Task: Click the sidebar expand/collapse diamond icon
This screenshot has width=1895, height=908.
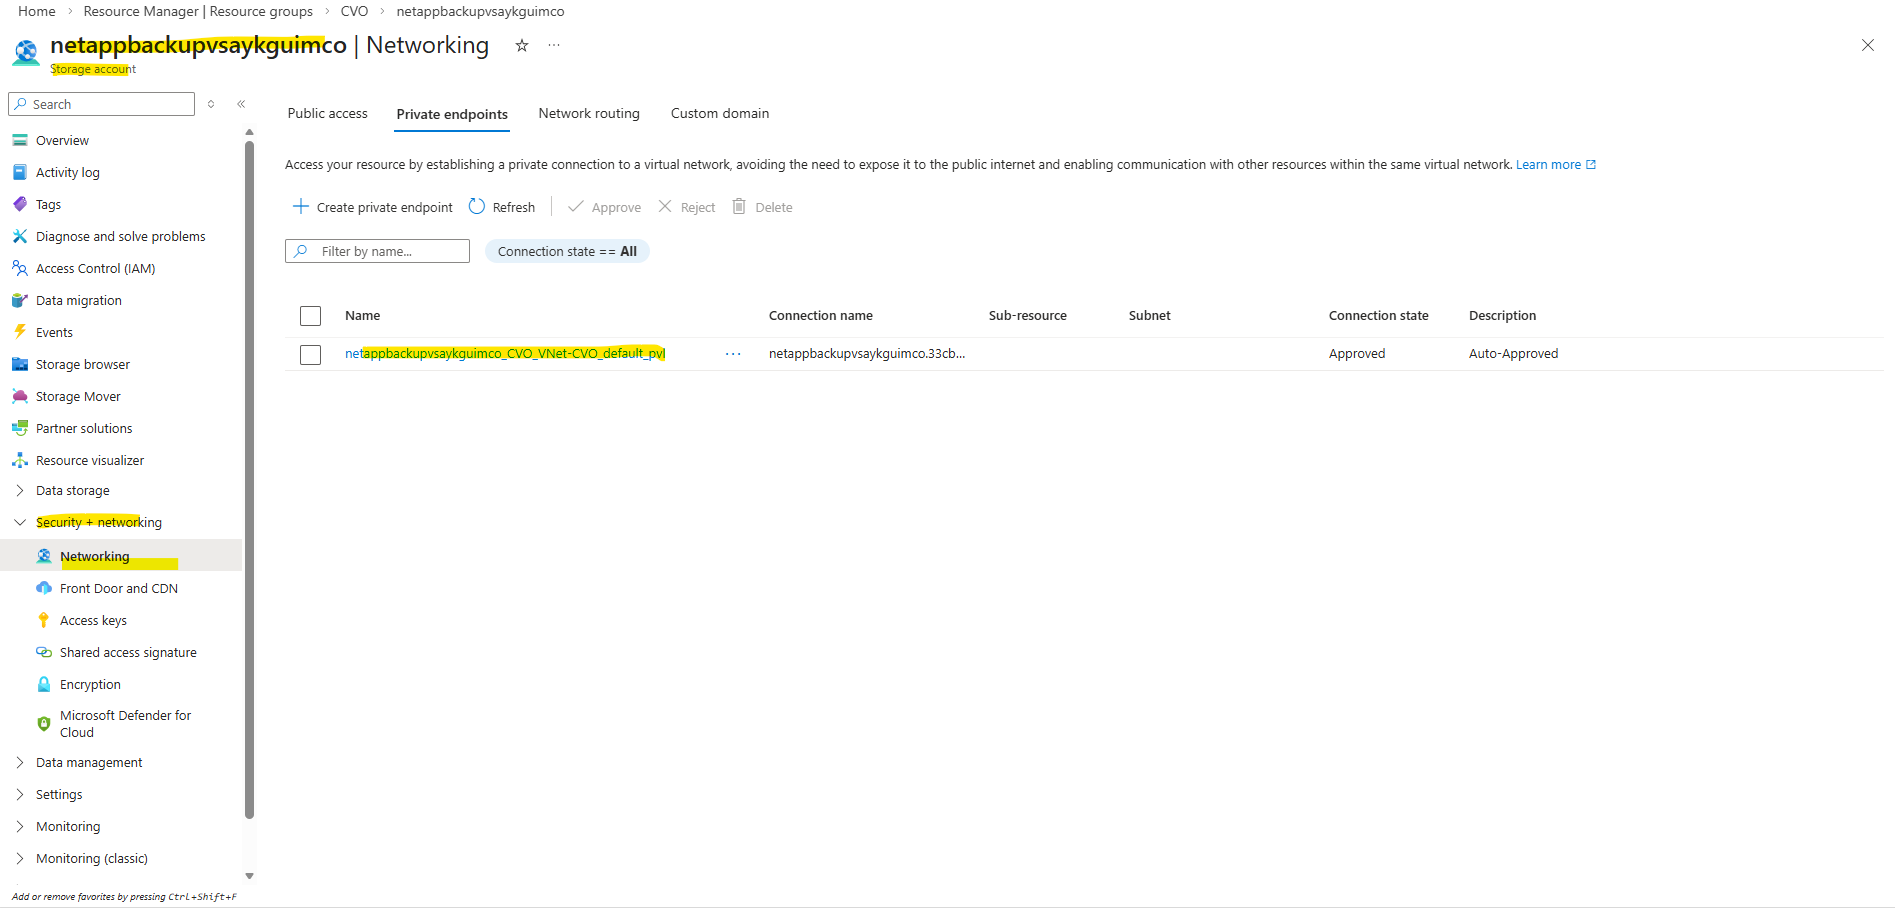Action: point(211,104)
